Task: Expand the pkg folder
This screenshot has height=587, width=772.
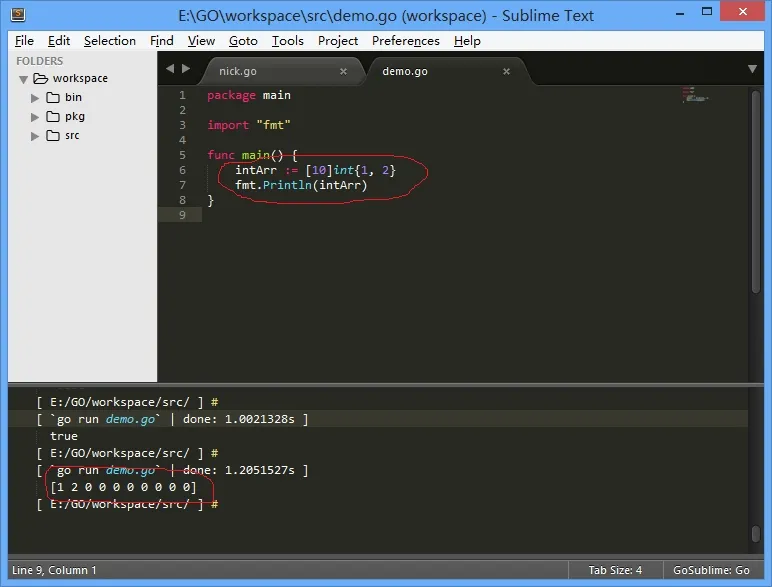Action: [x=35, y=117]
